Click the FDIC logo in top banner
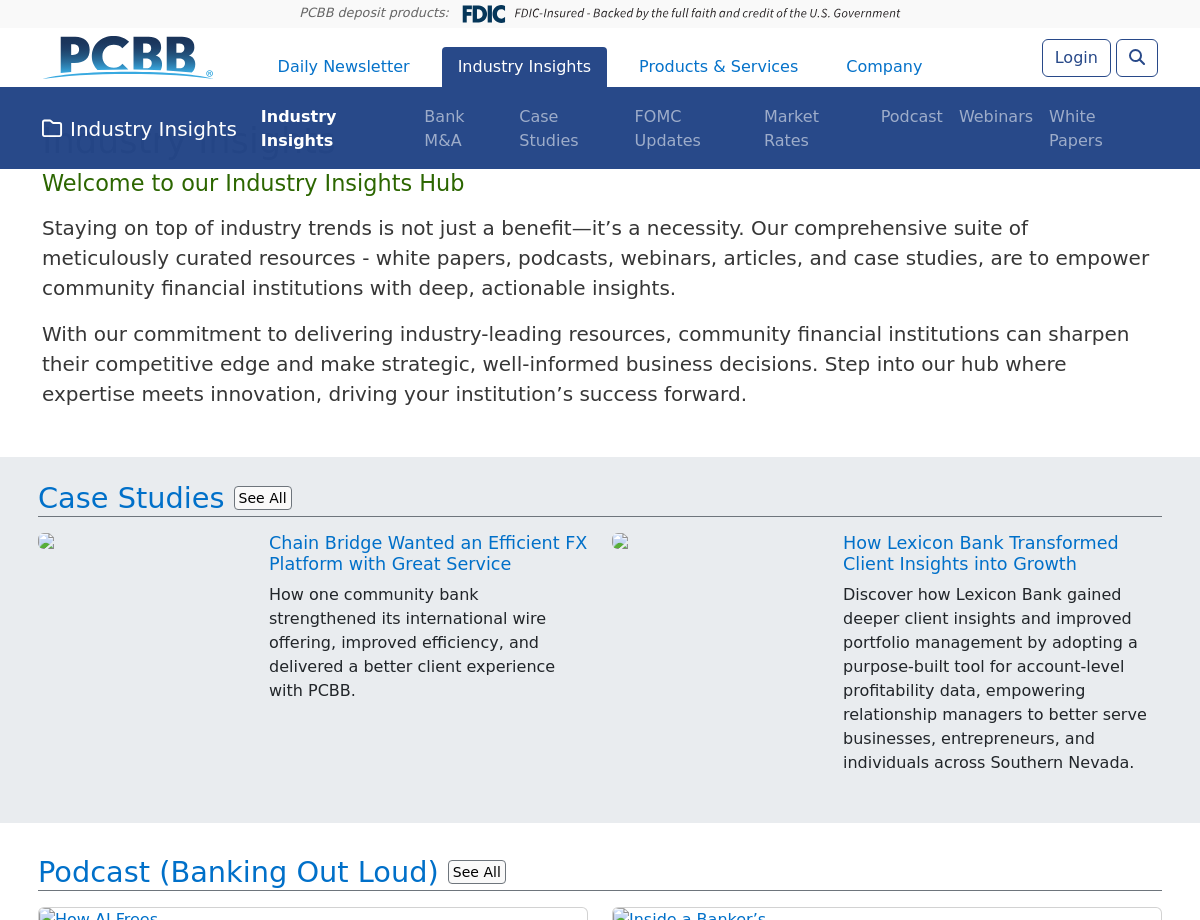This screenshot has width=1200, height=920. (x=483, y=14)
